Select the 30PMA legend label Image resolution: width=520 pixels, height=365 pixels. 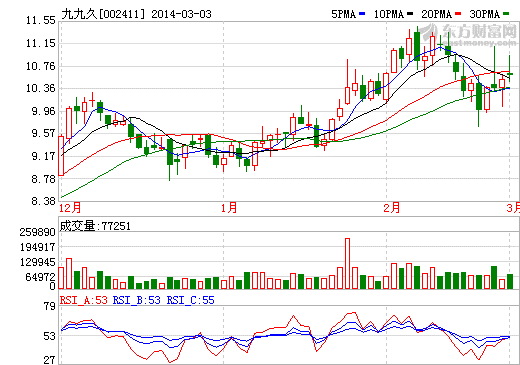[x=484, y=14]
